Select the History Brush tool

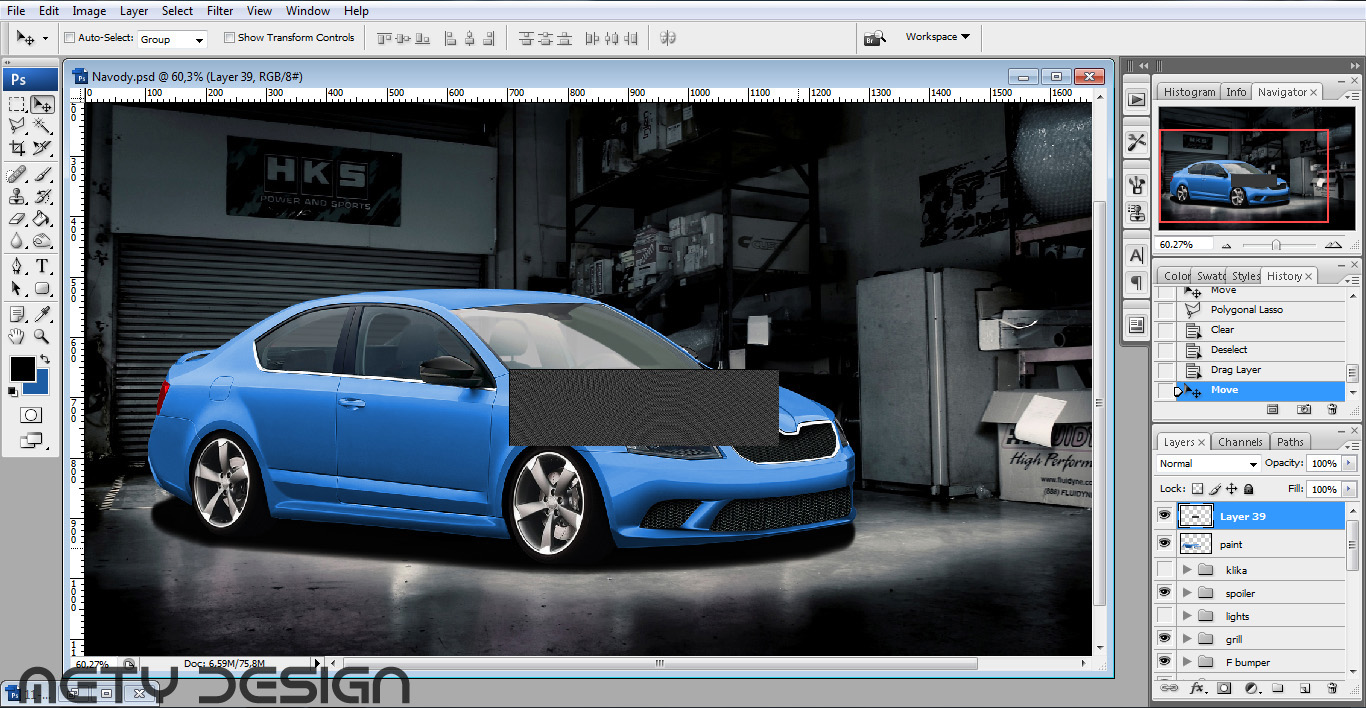(x=42, y=196)
